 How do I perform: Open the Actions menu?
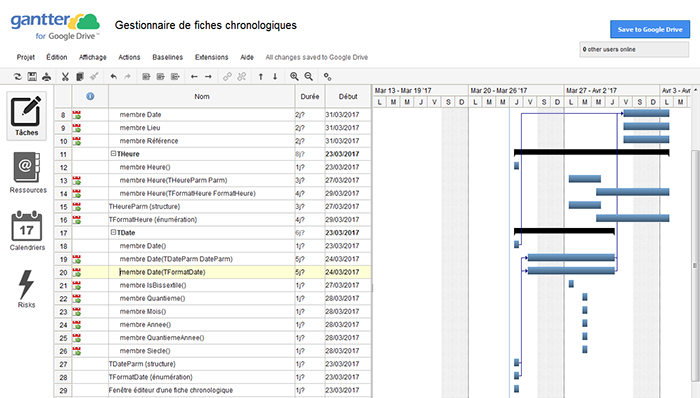click(129, 57)
